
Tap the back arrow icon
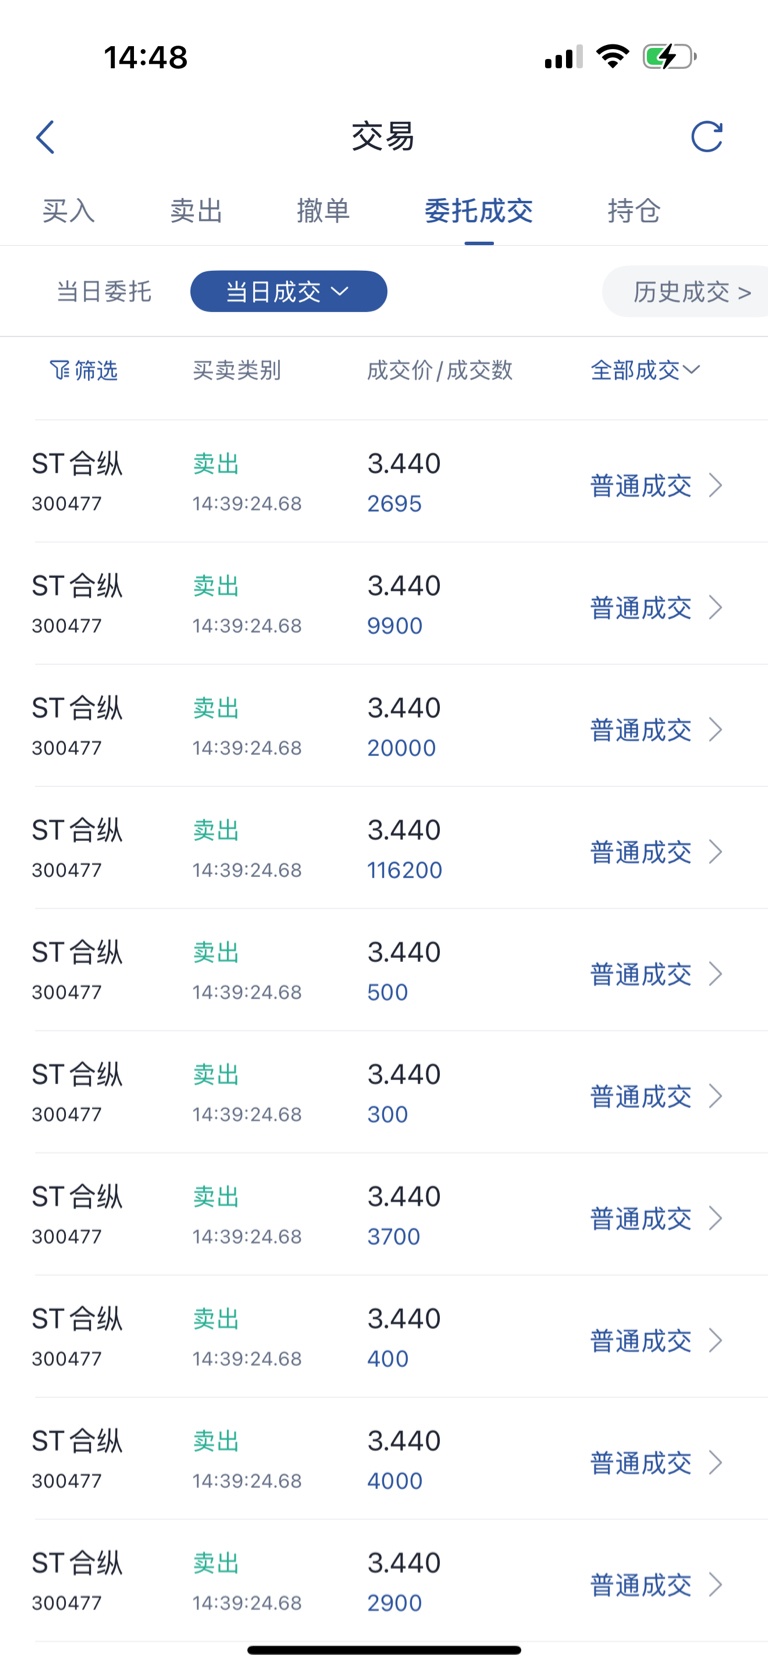45,137
